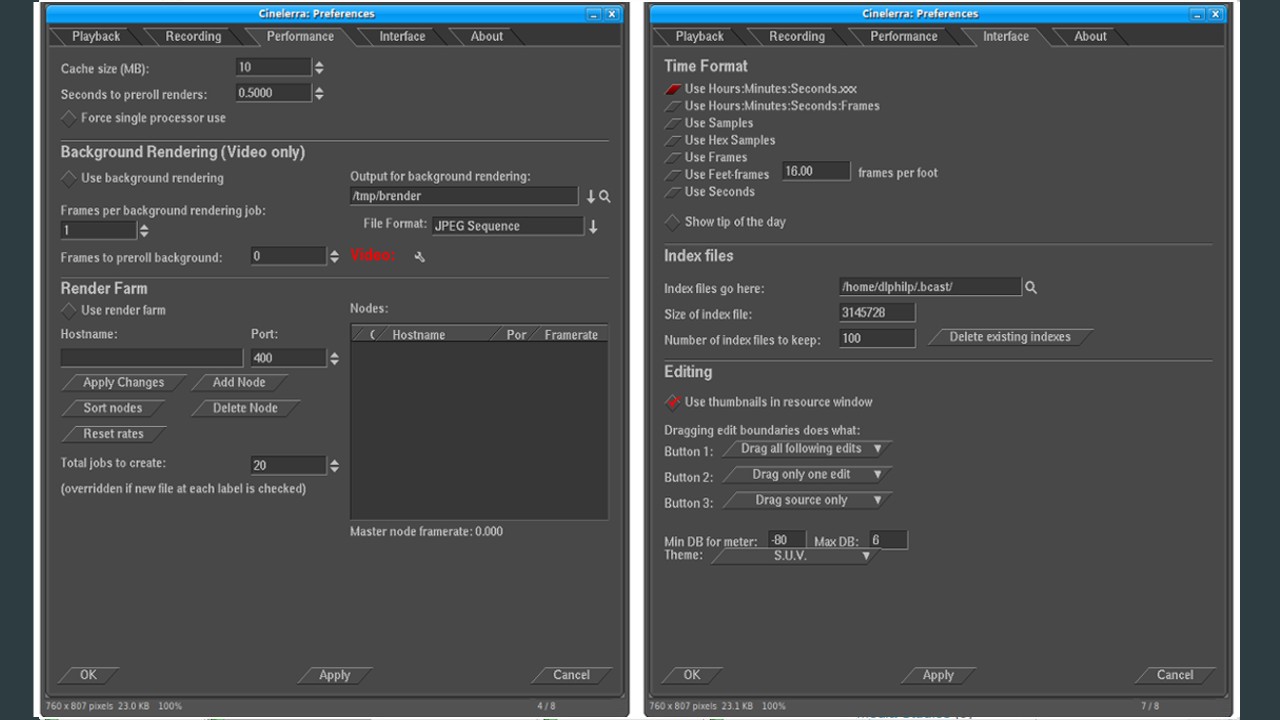Open Button 1 Drag all following edits dropdown
The width and height of the screenshot is (1280, 720).
click(809, 449)
